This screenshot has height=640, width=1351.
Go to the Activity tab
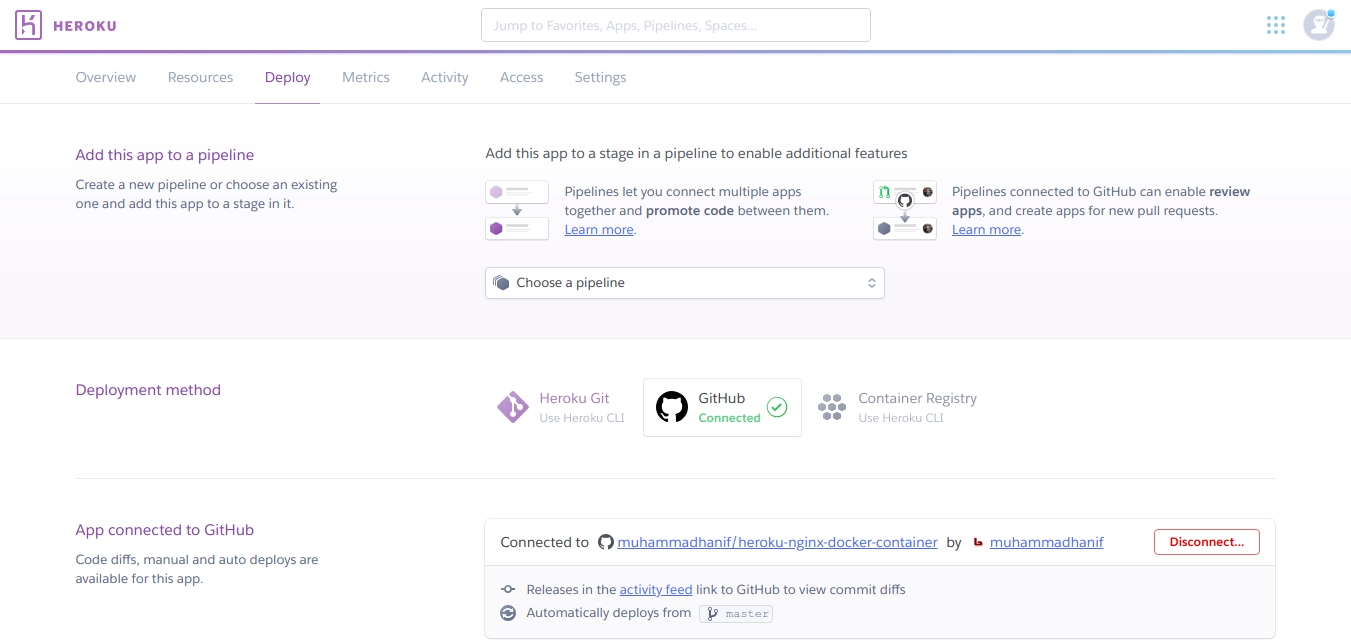pos(445,77)
